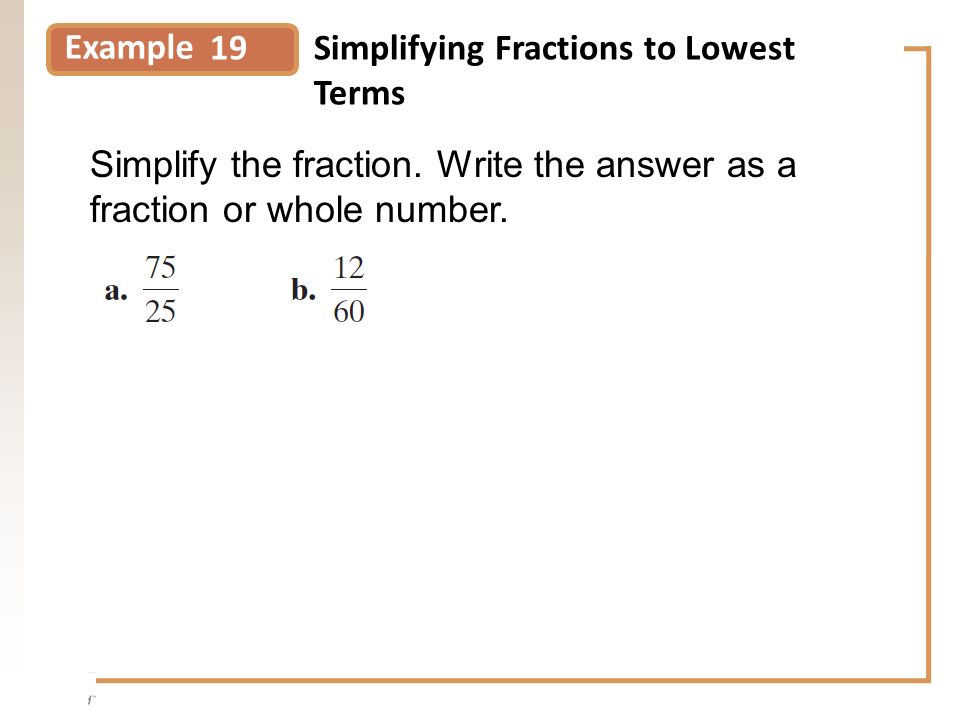Screen dimensions: 960x720
Task: Click denominator 25 of fraction a
Action: [160, 312]
